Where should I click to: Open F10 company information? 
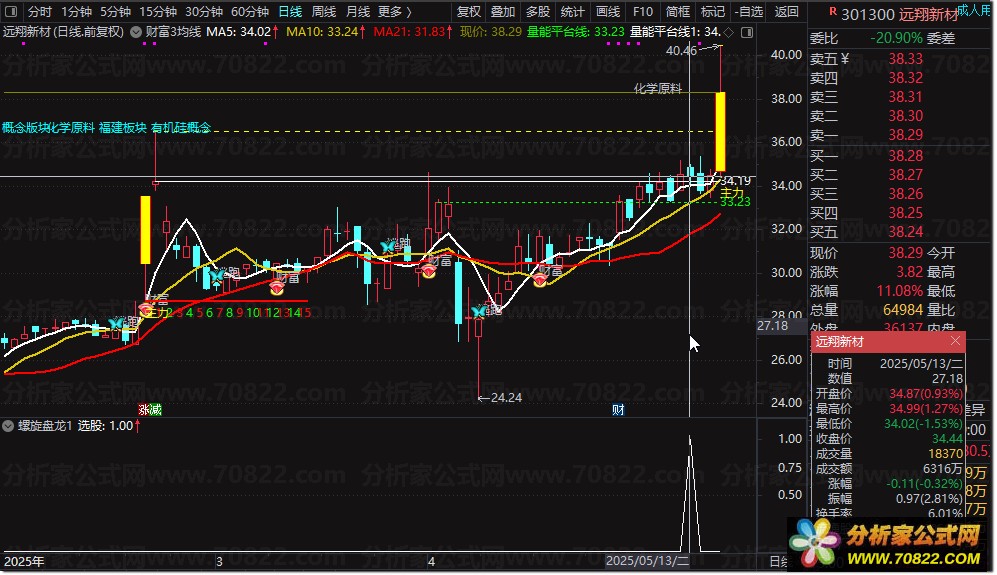pyautogui.click(x=643, y=11)
